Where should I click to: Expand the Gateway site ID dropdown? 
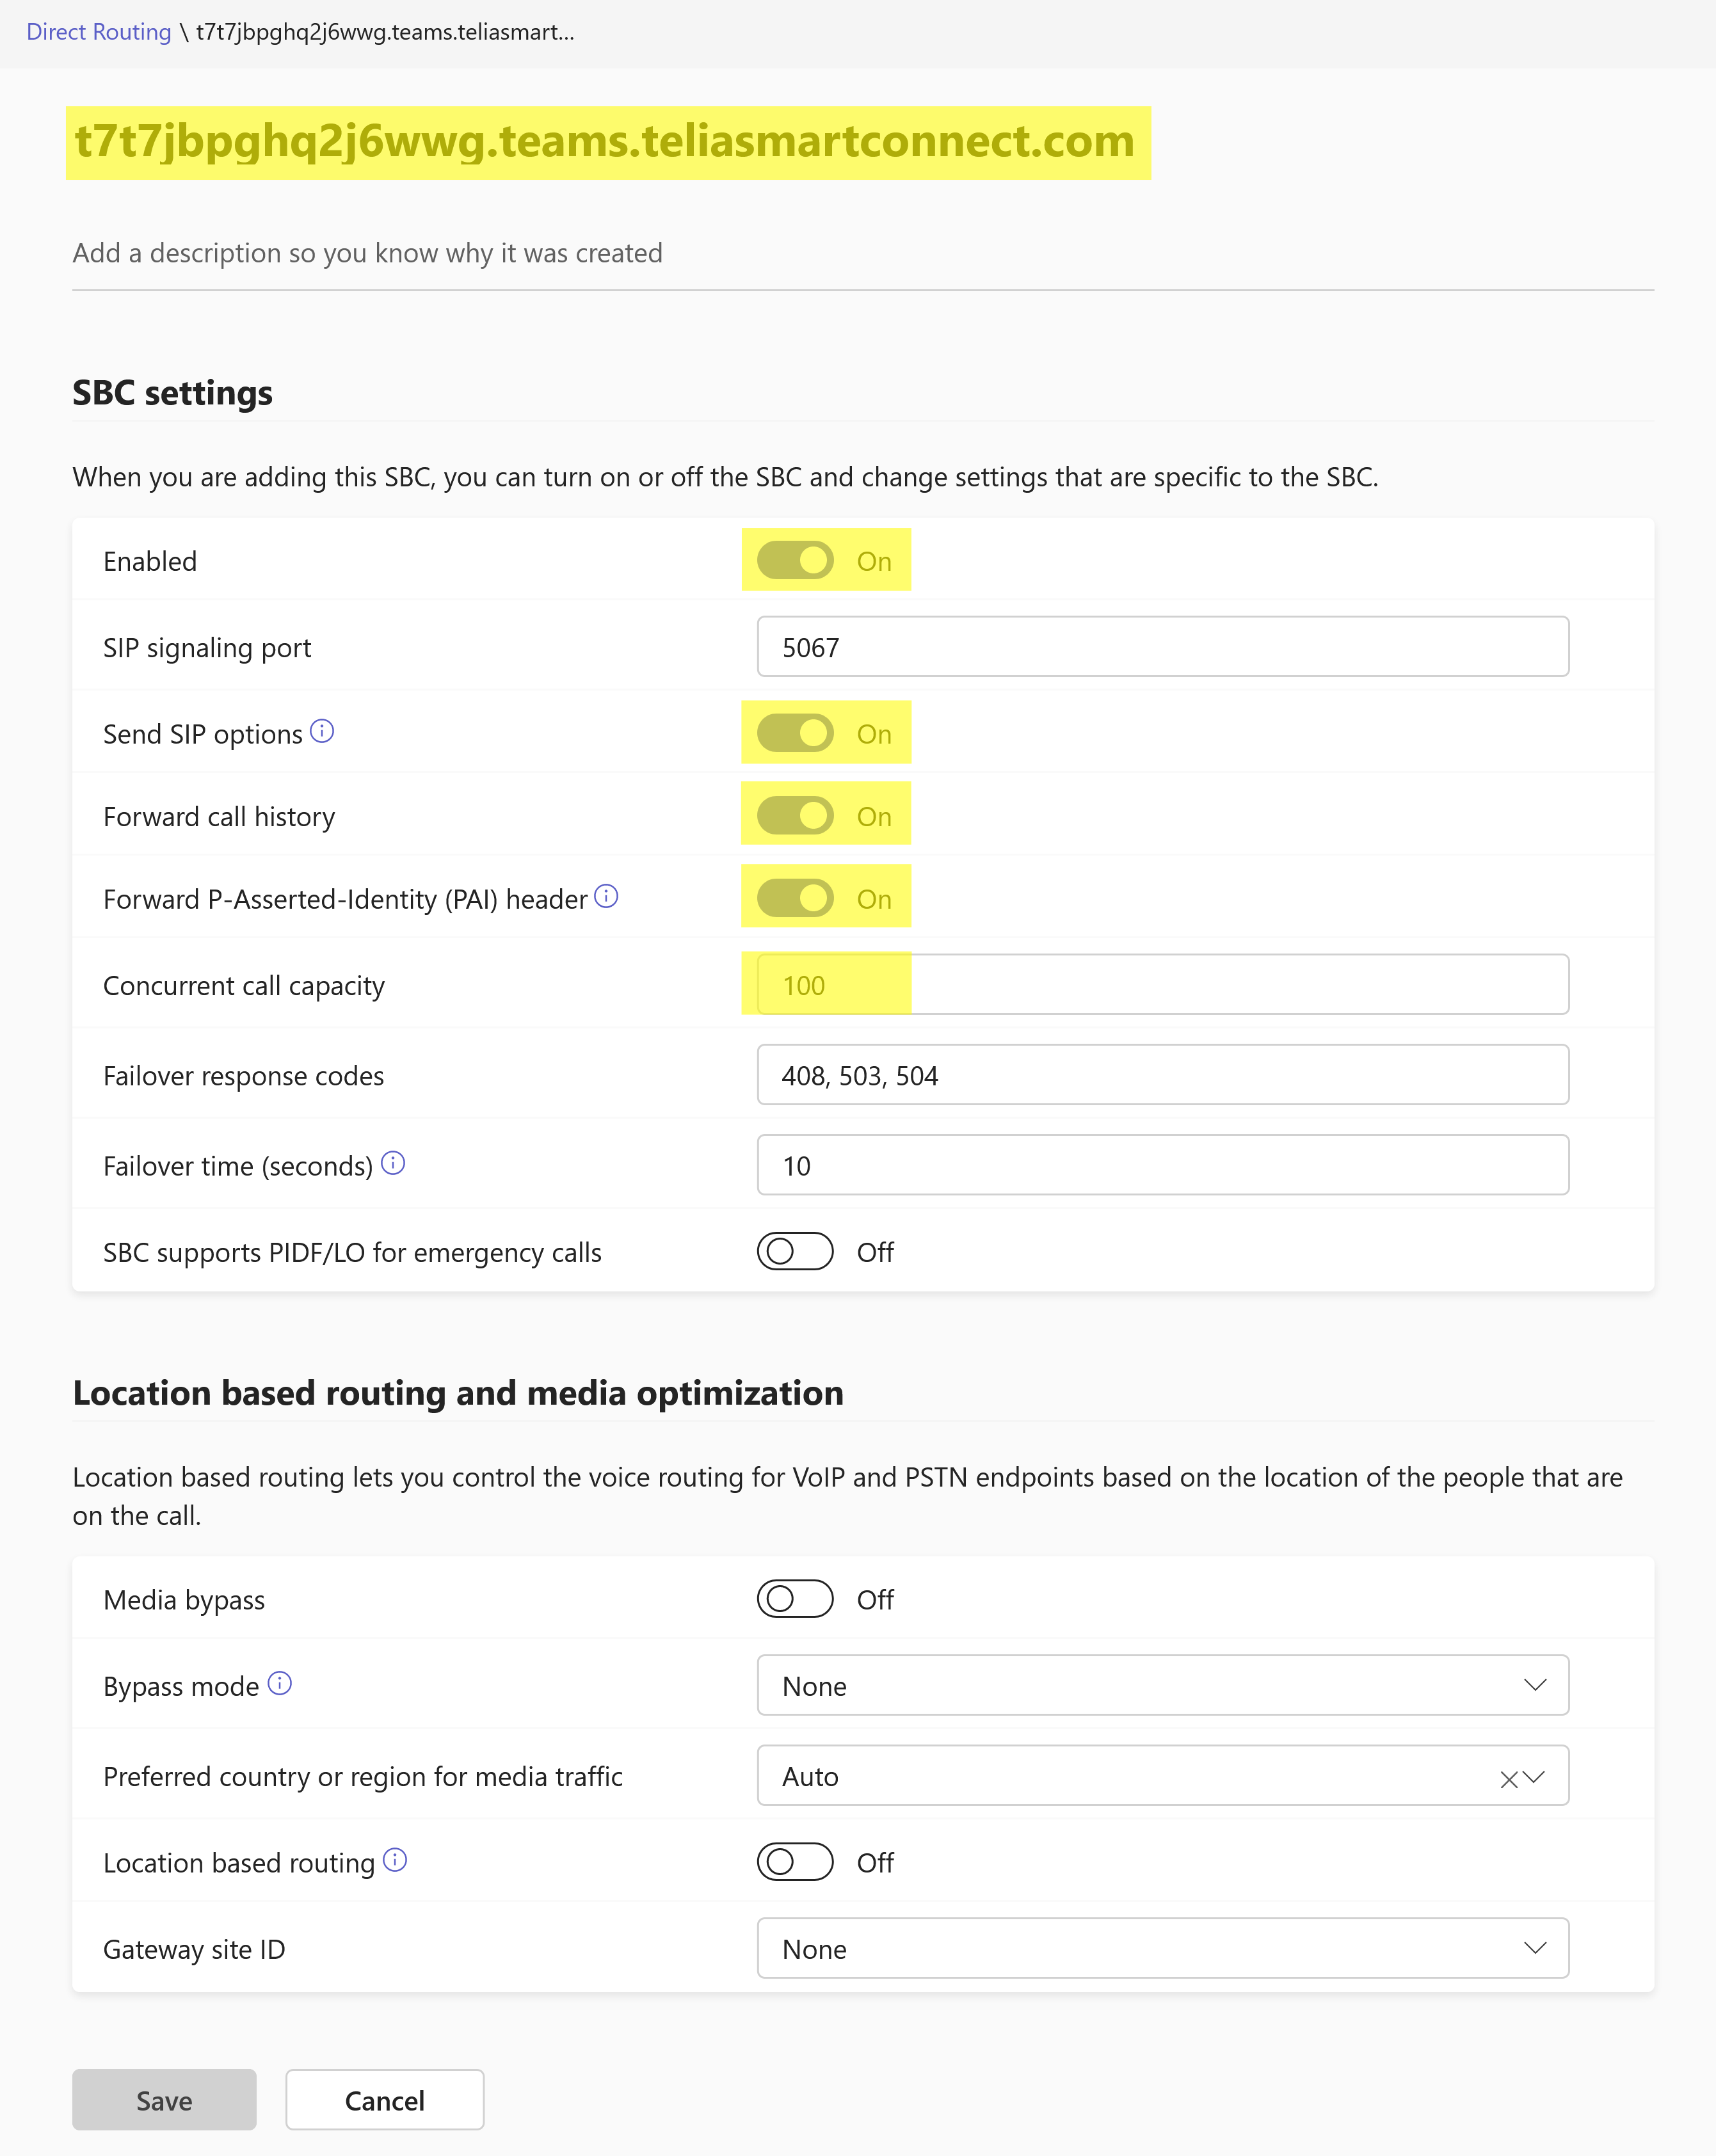1163,1948
